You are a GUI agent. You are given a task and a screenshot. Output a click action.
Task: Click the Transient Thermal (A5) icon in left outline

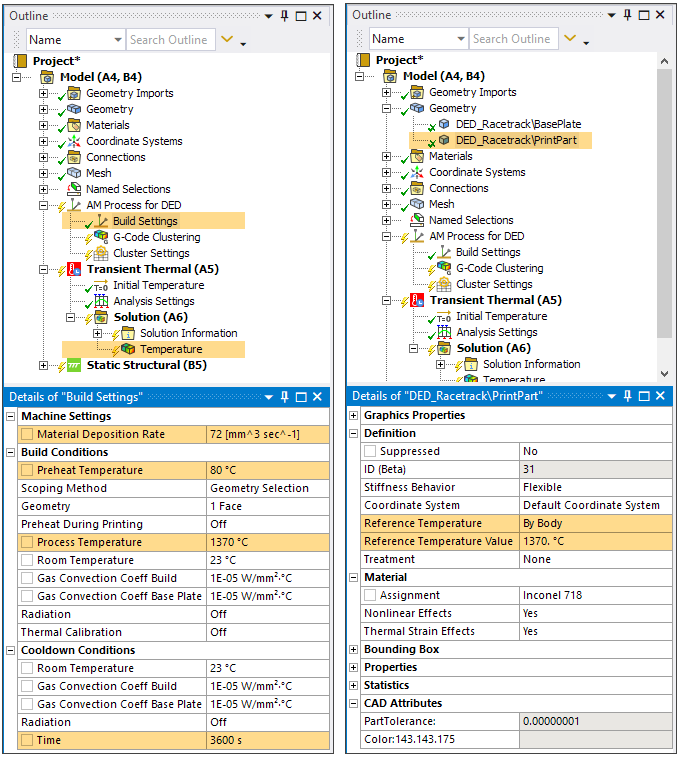pyautogui.click(x=74, y=269)
